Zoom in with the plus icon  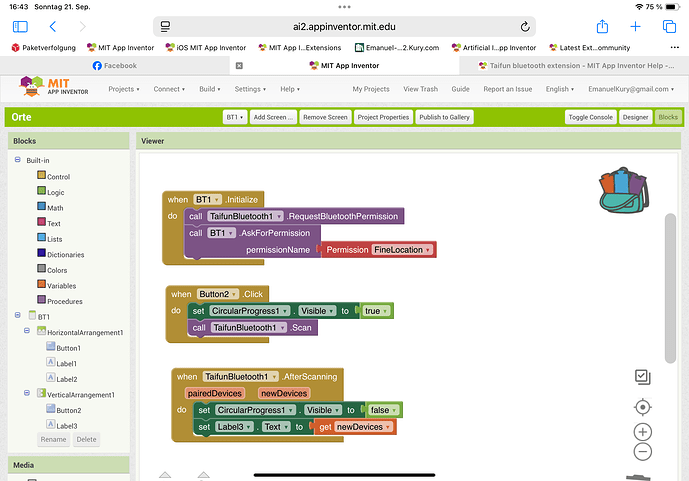coord(643,432)
